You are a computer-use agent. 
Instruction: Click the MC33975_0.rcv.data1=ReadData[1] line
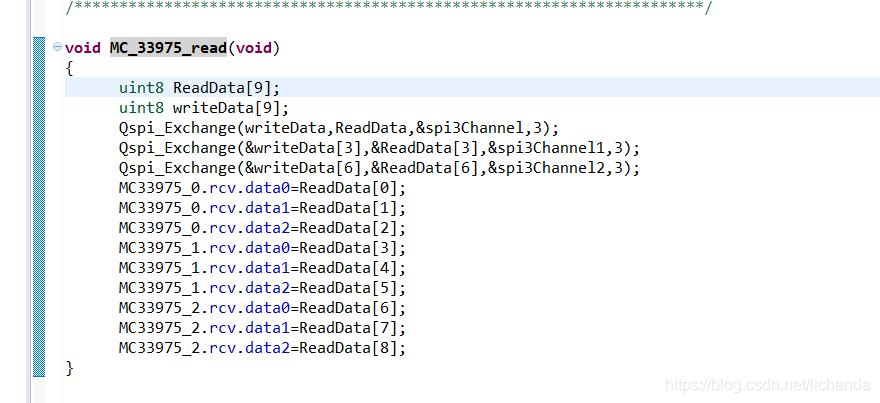[x=262, y=208]
